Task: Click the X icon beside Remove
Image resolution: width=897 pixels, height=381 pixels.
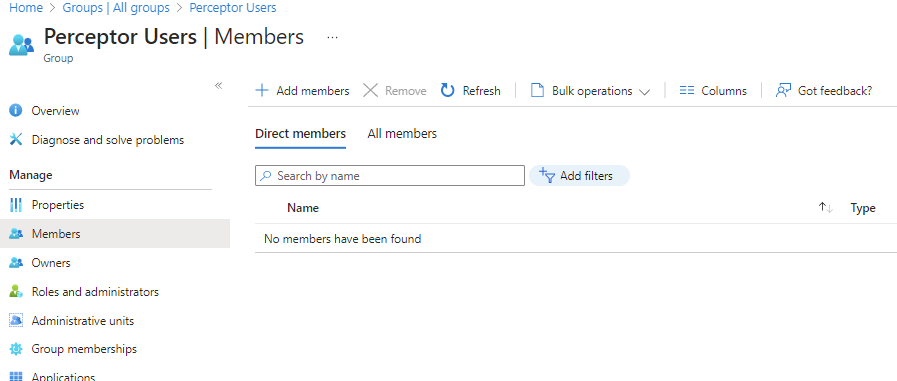Action: click(x=371, y=90)
